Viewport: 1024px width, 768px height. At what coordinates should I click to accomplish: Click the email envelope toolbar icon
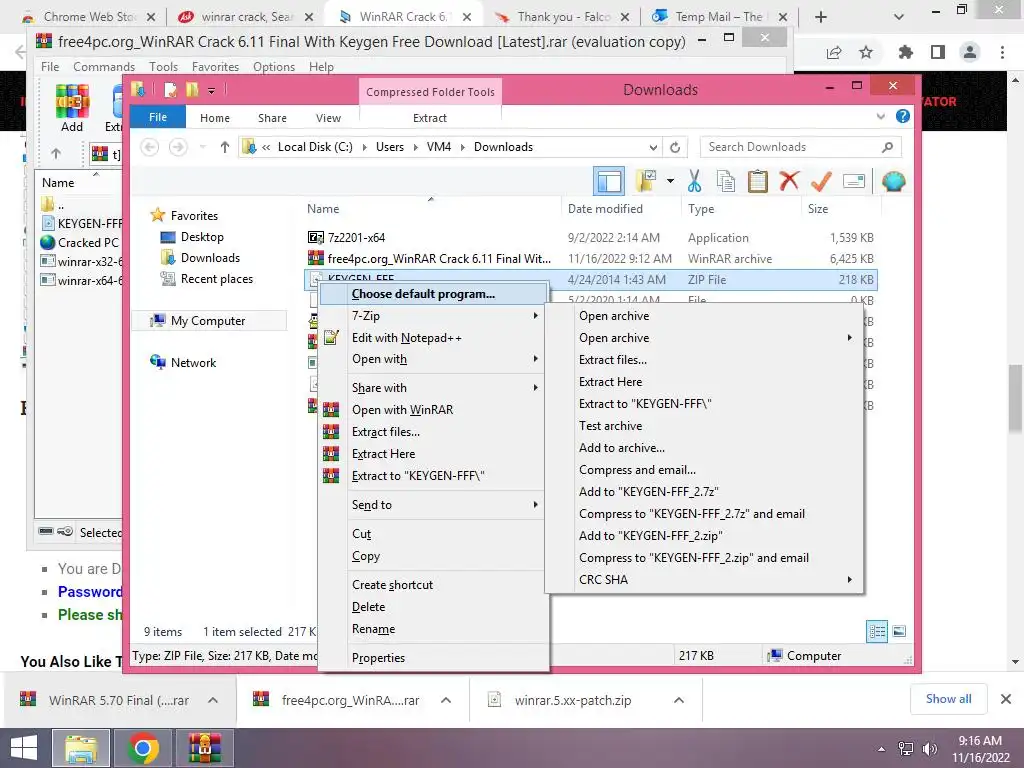854,181
